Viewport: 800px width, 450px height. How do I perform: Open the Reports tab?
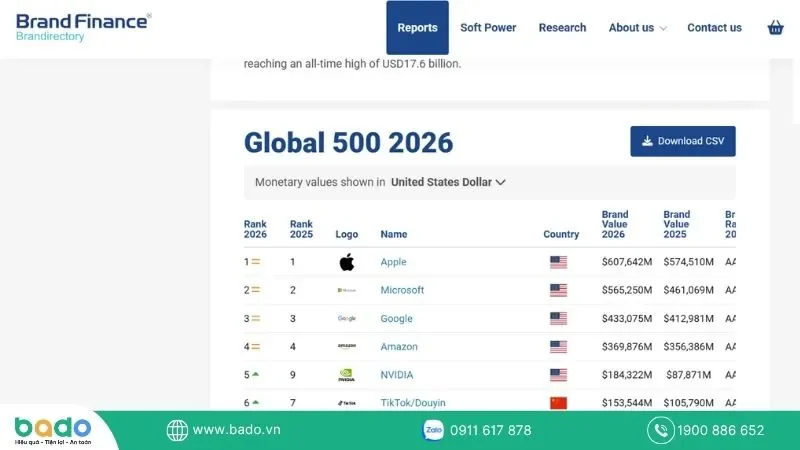(x=417, y=28)
